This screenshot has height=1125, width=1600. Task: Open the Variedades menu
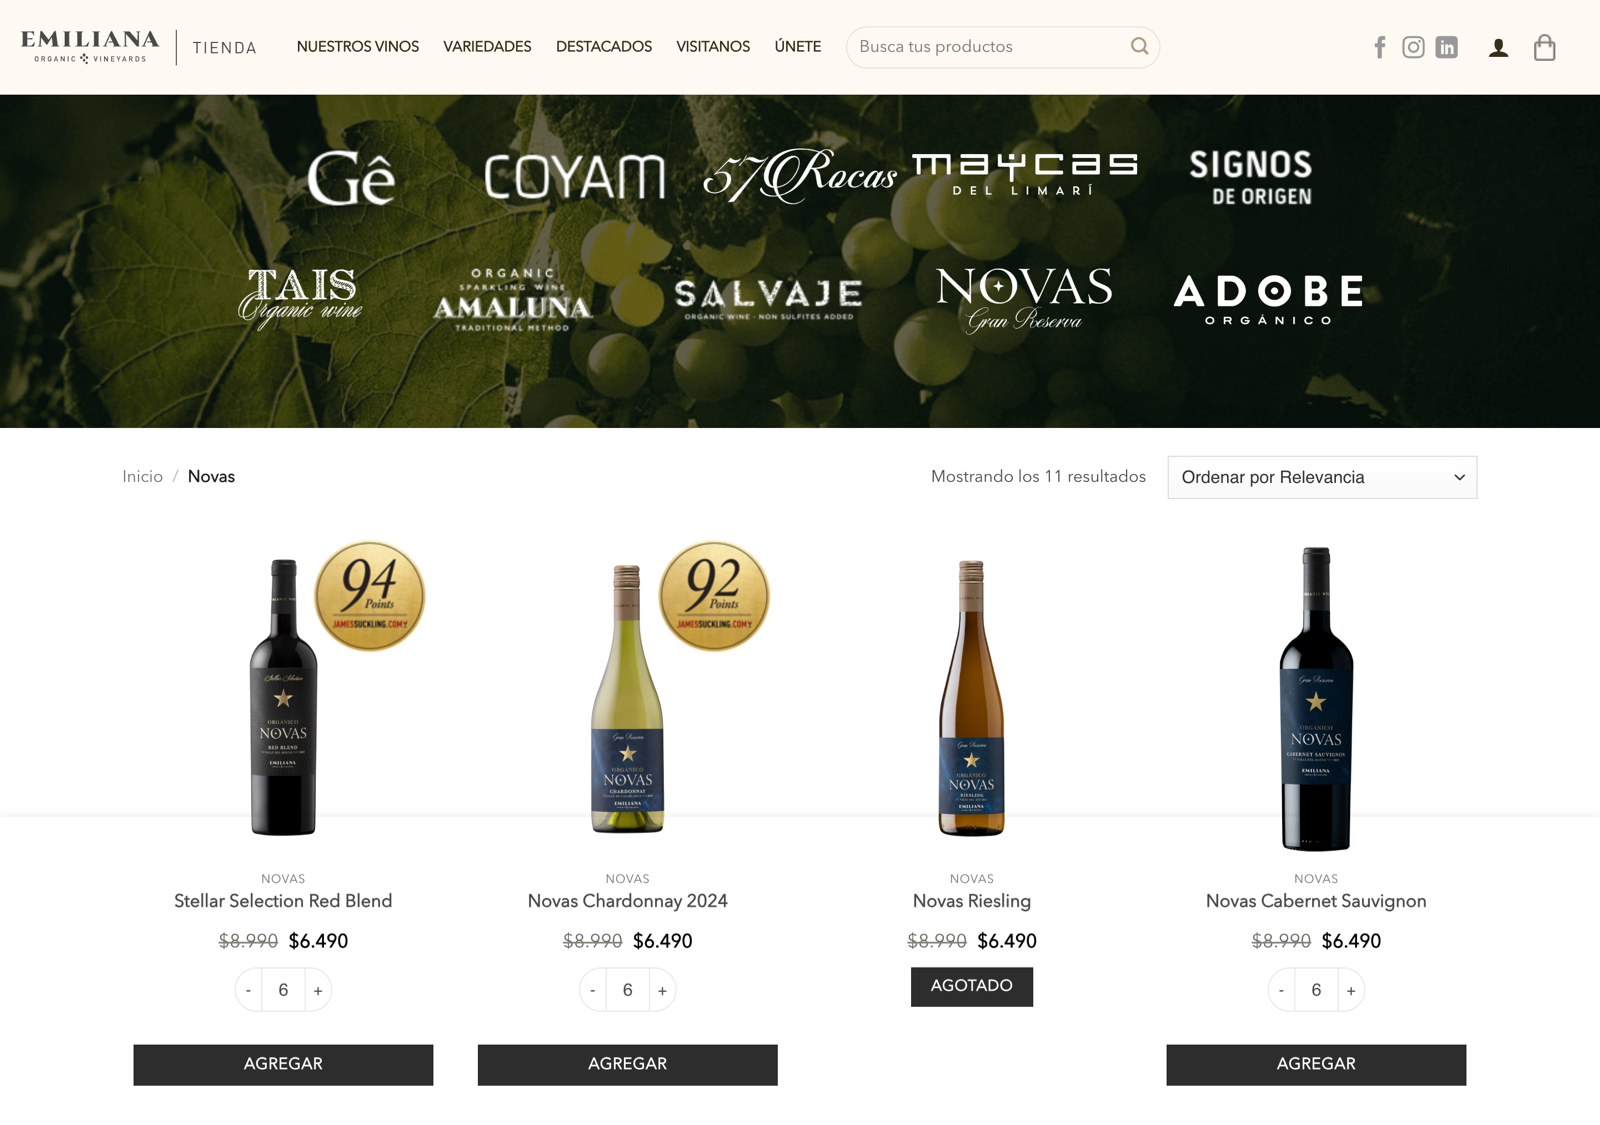(487, 47)
